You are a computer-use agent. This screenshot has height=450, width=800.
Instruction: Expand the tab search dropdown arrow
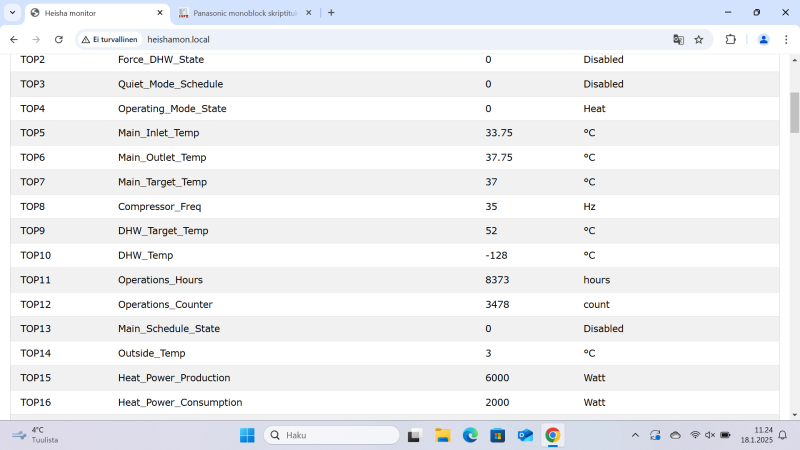14,13
